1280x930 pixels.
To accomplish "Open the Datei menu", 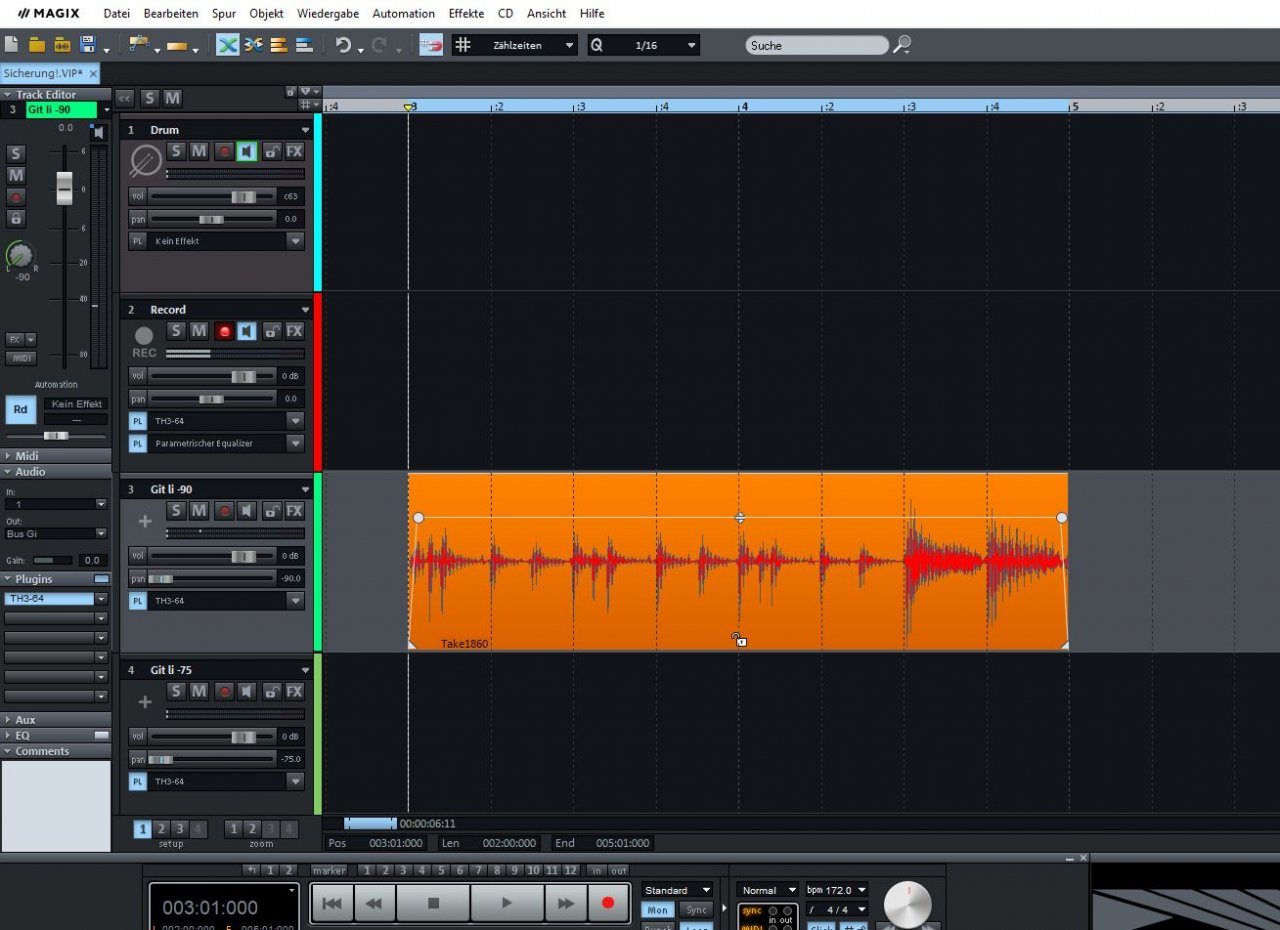I will pyautogui.click(x=117, y=14).
